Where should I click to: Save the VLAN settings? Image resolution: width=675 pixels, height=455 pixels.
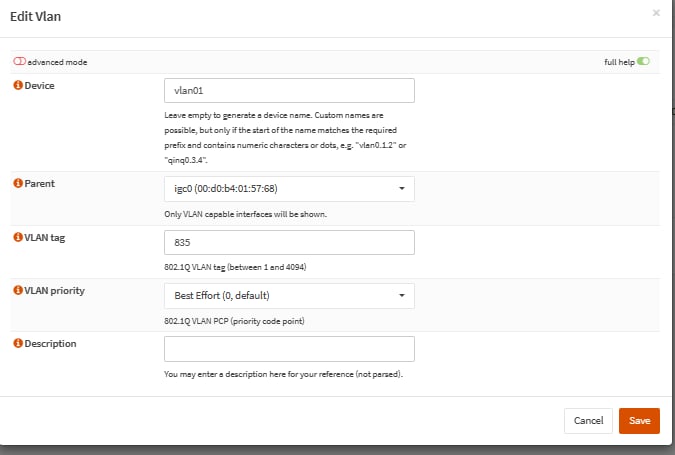coord(639,421)
